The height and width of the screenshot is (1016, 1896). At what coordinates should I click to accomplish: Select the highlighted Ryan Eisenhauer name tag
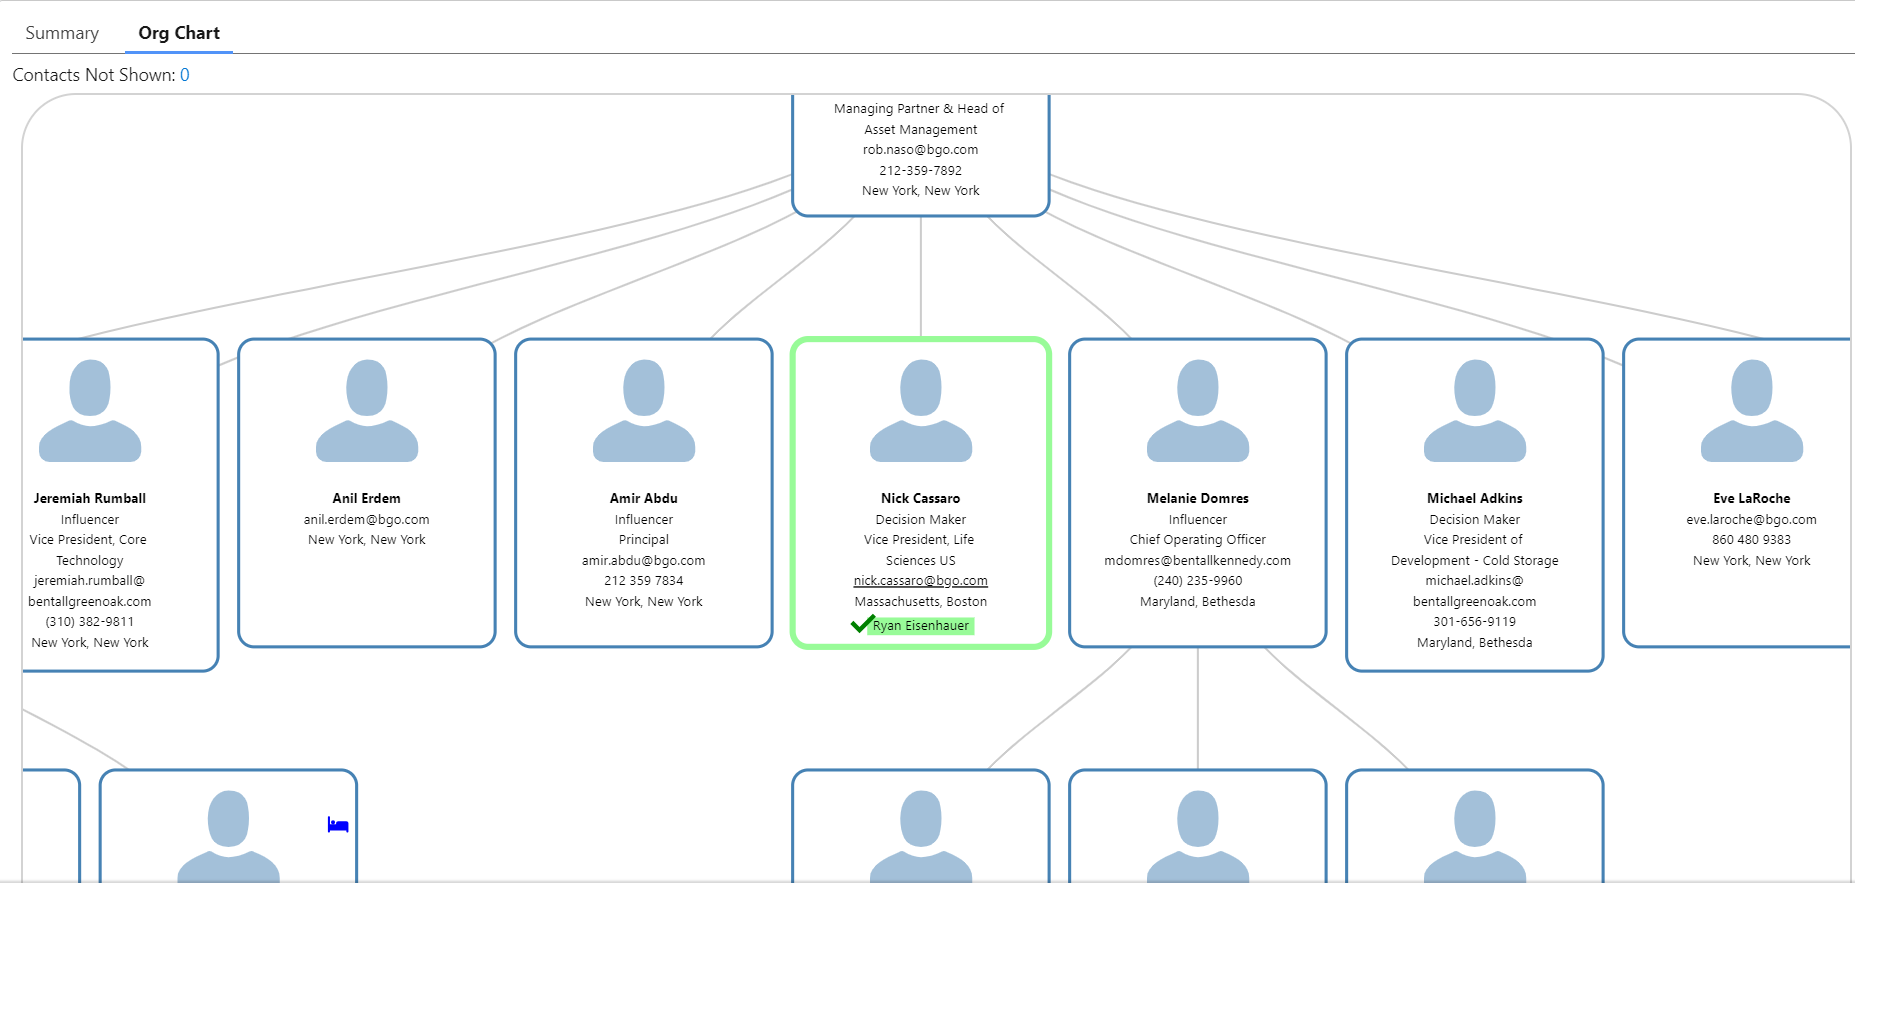coord(922,624)
